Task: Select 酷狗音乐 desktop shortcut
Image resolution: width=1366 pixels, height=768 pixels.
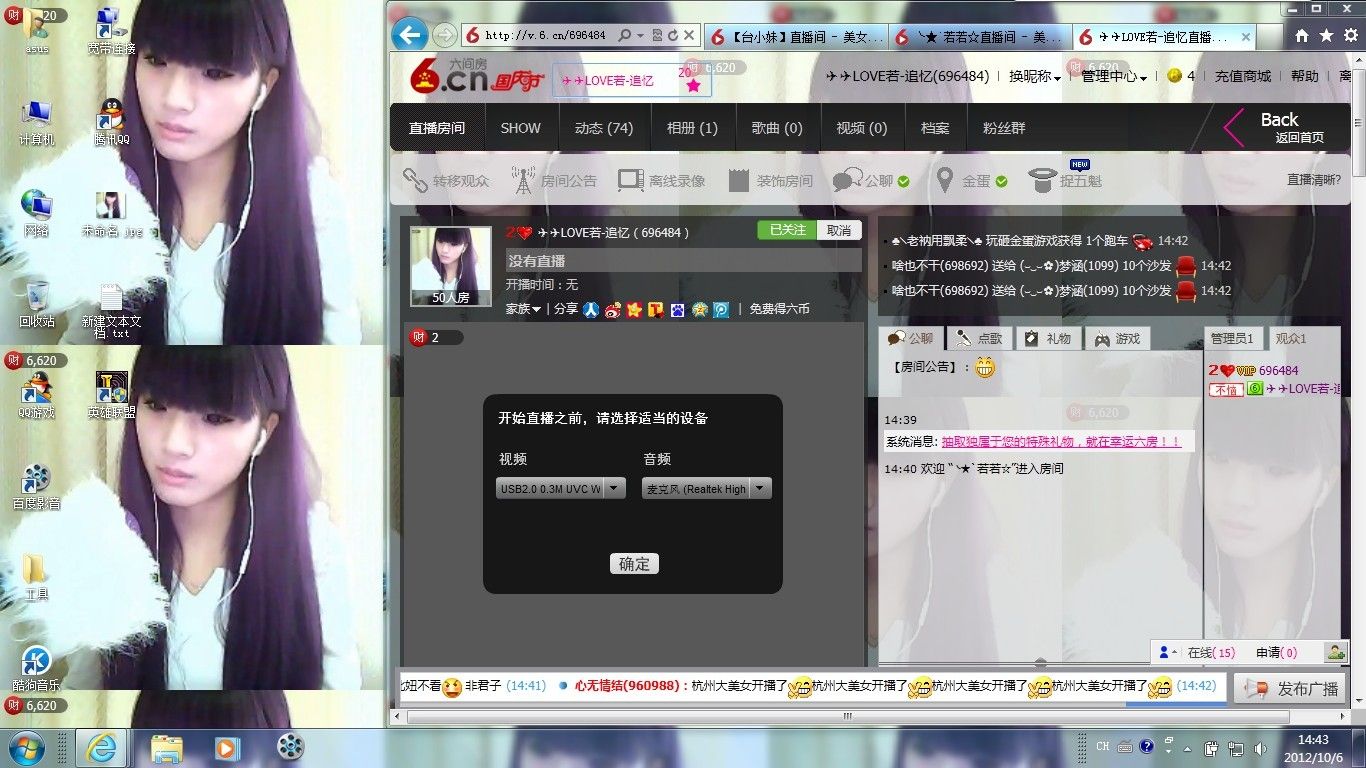Action: (37, 668)
